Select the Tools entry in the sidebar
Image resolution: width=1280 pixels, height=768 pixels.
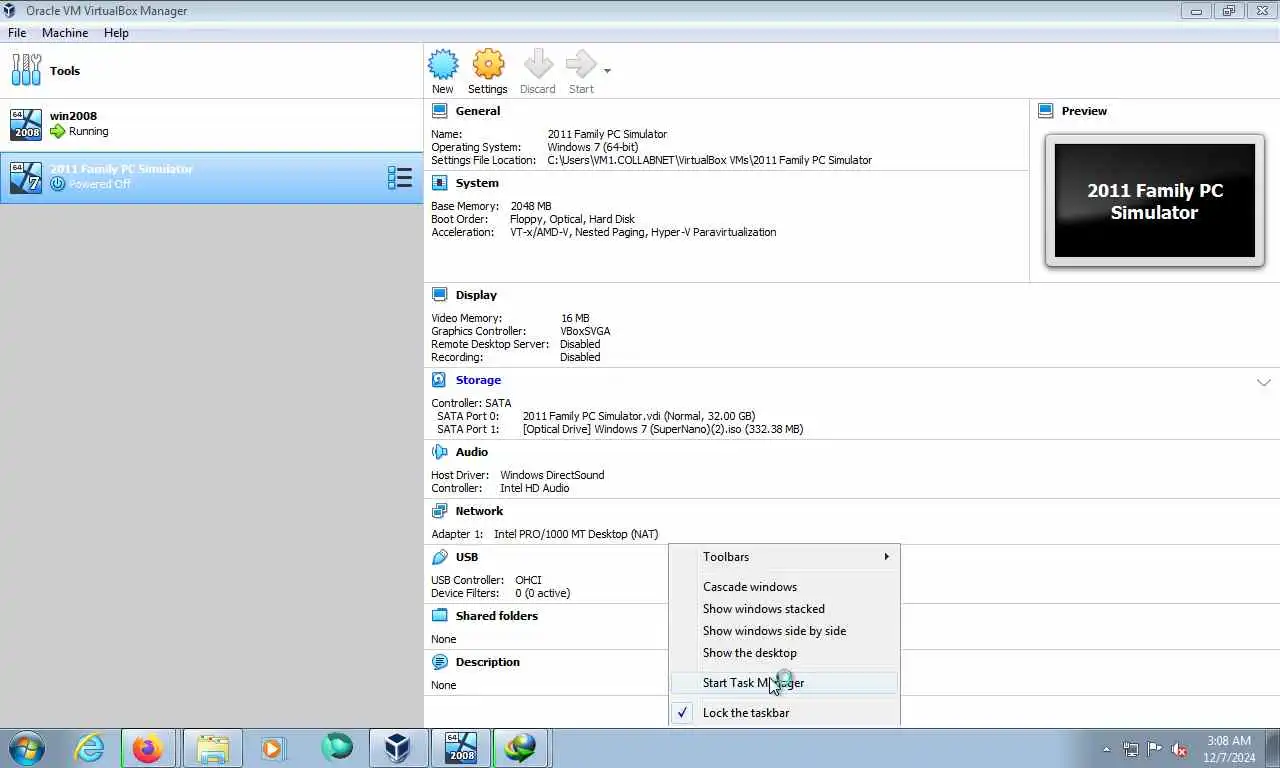tap(212, 71)
